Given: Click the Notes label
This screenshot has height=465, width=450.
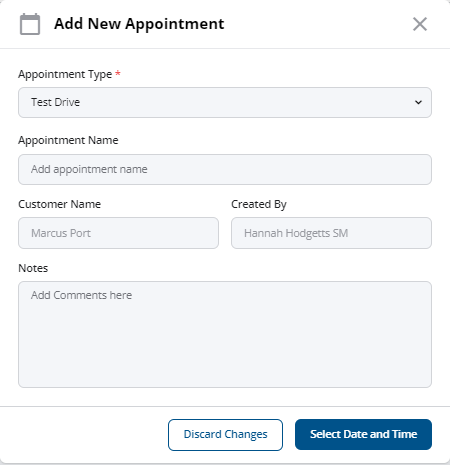Looking at the screenshot, I should point(33,268).
